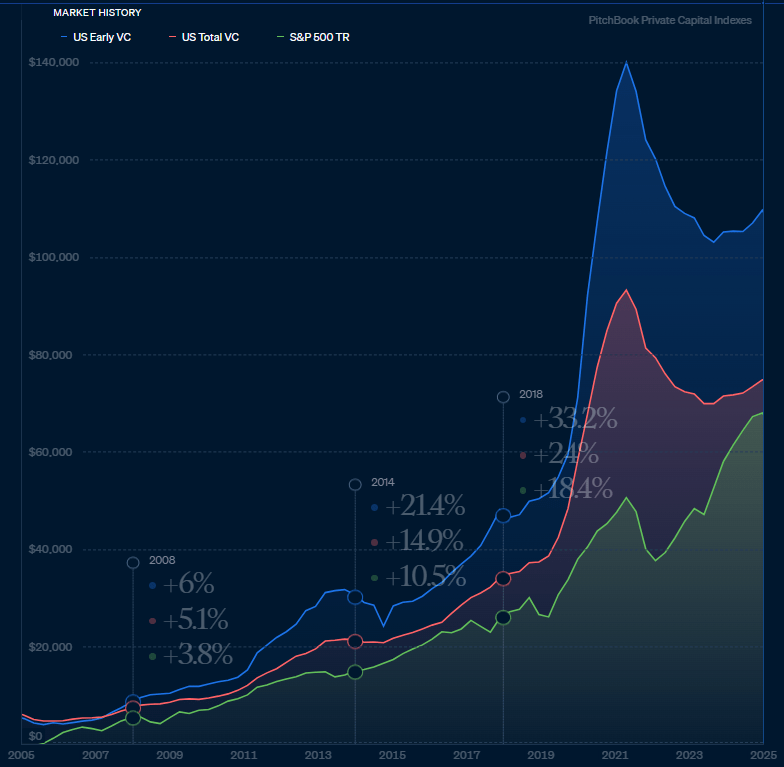Toggle the US Total VC legend series
Viewport: 784px width, 767px height.
tap(210, 37)
